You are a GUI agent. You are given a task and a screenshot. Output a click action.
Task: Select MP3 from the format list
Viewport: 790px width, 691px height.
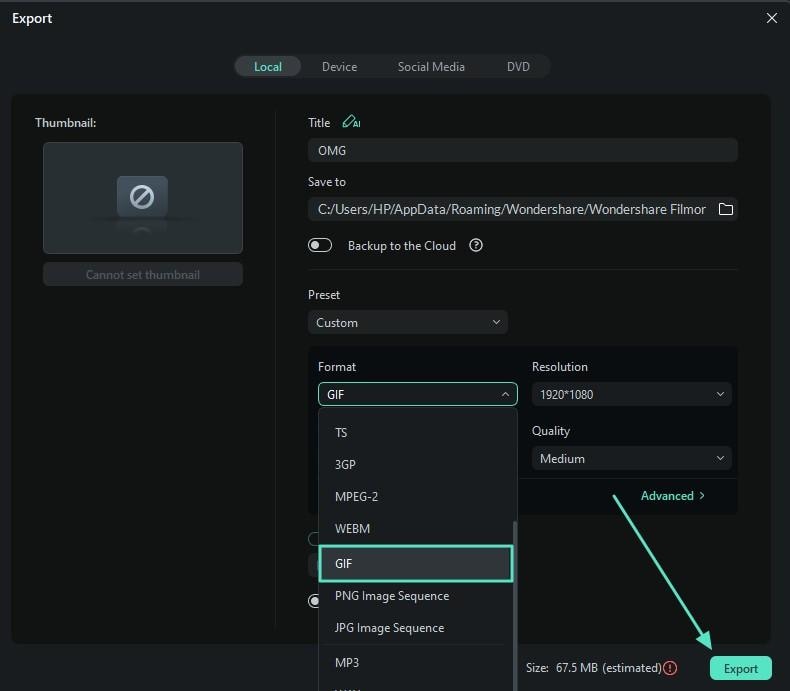(x=416, y=662)
